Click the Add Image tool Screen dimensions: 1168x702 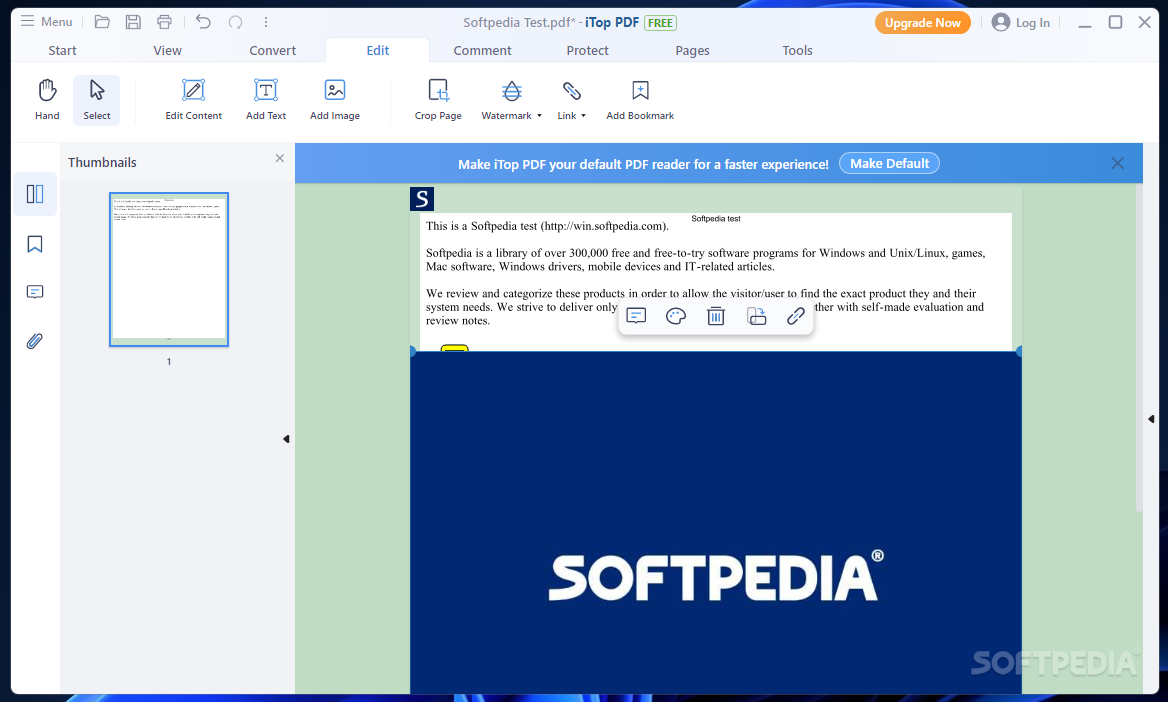[x=334, y=99]
